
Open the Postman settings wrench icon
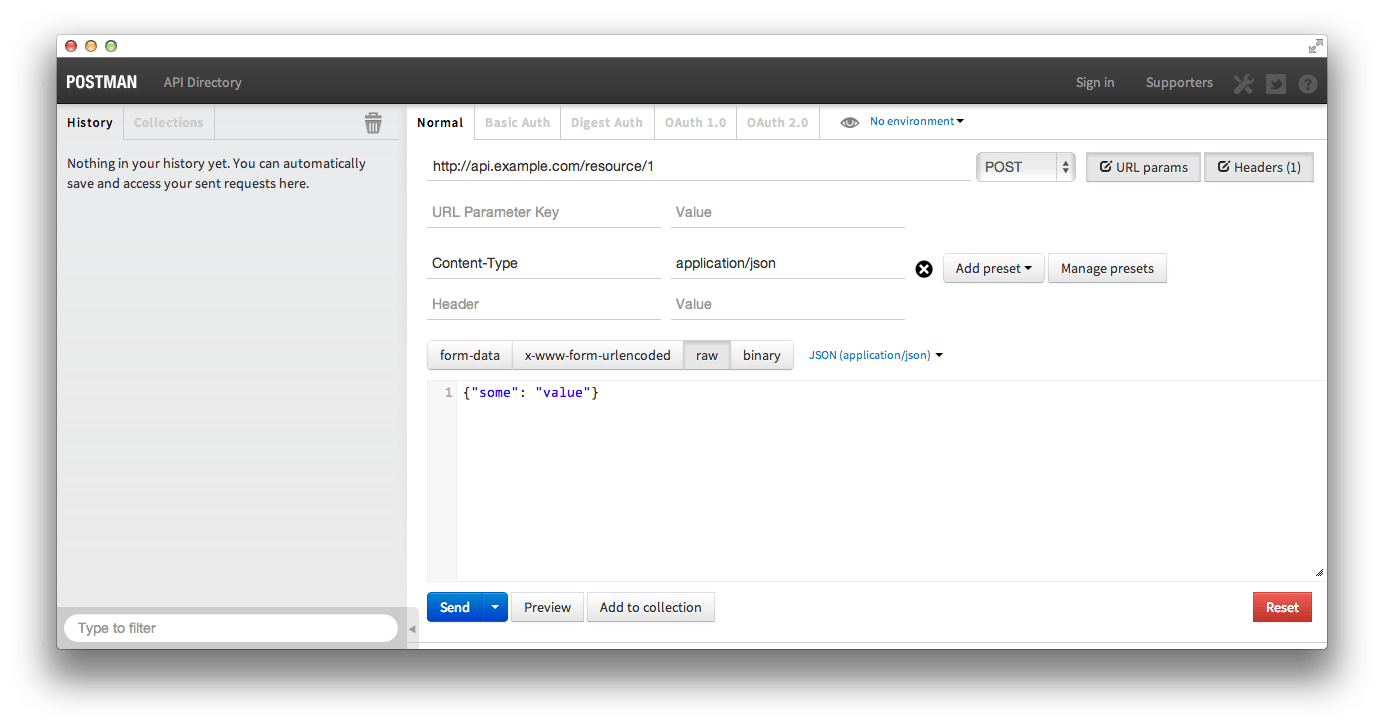(1243, 83)
